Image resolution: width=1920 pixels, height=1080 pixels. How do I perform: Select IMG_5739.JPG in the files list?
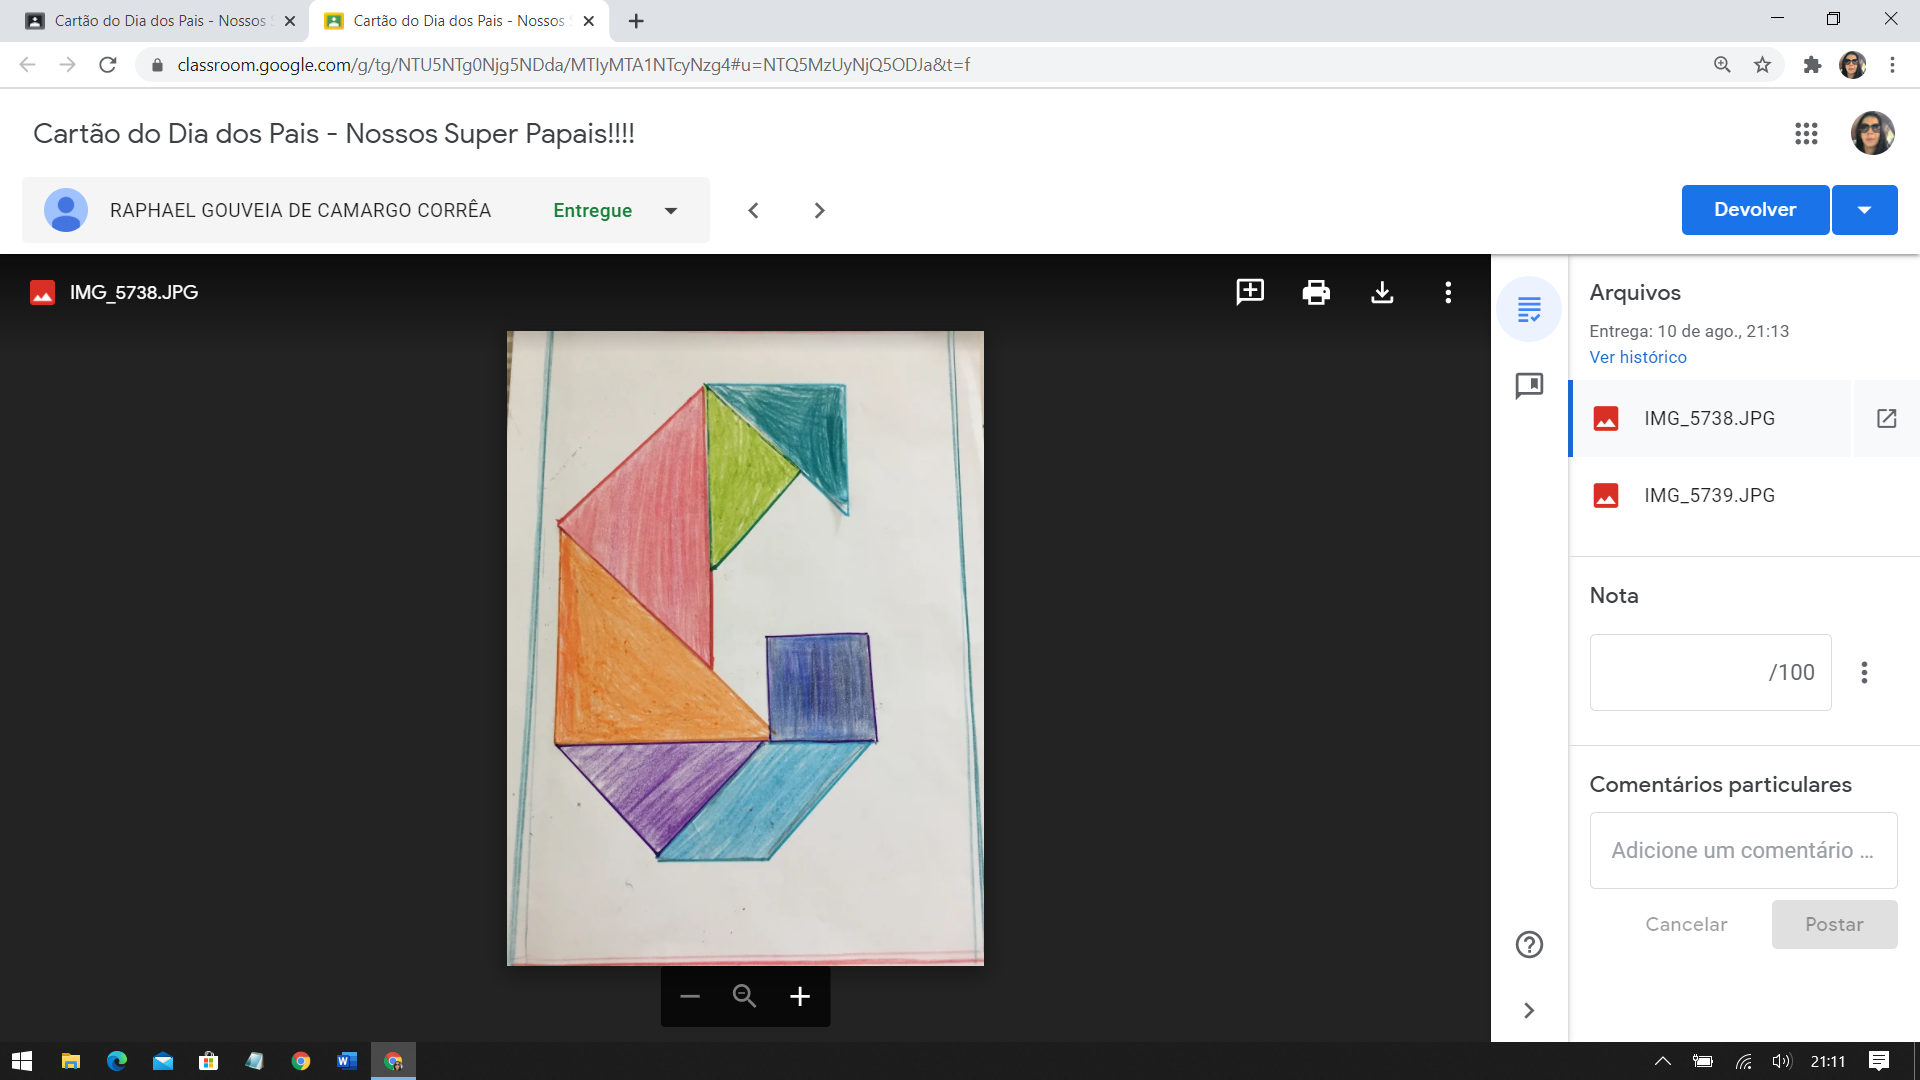[x=1709, y=496]
